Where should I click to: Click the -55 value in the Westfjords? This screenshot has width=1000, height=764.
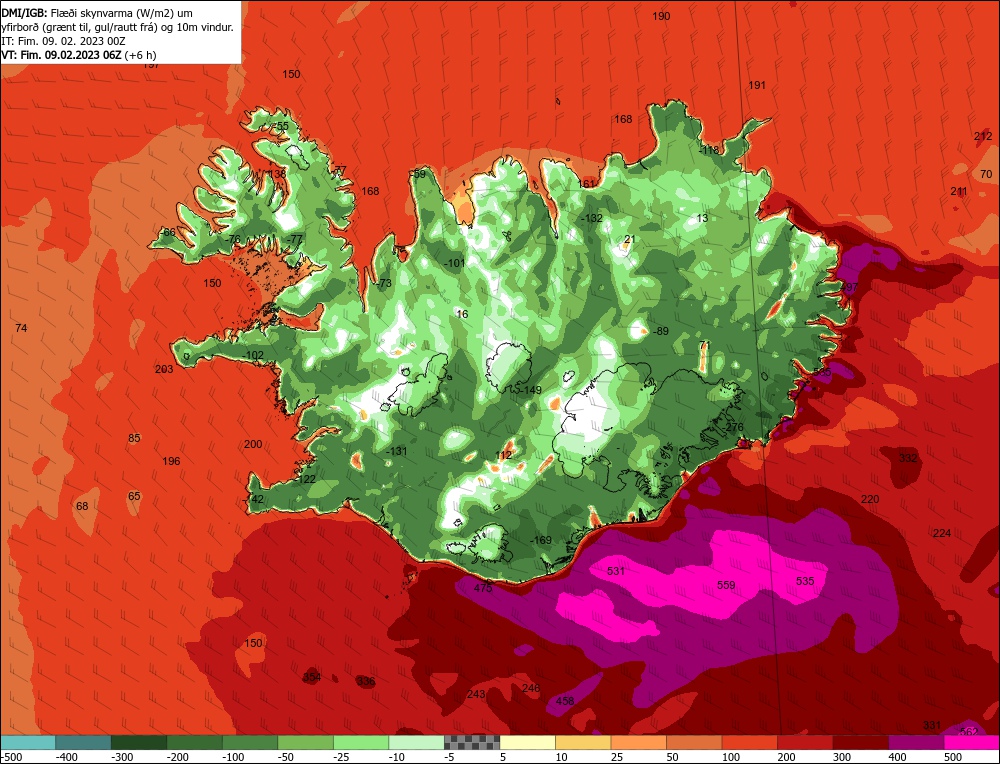click(x=279, y=126)
